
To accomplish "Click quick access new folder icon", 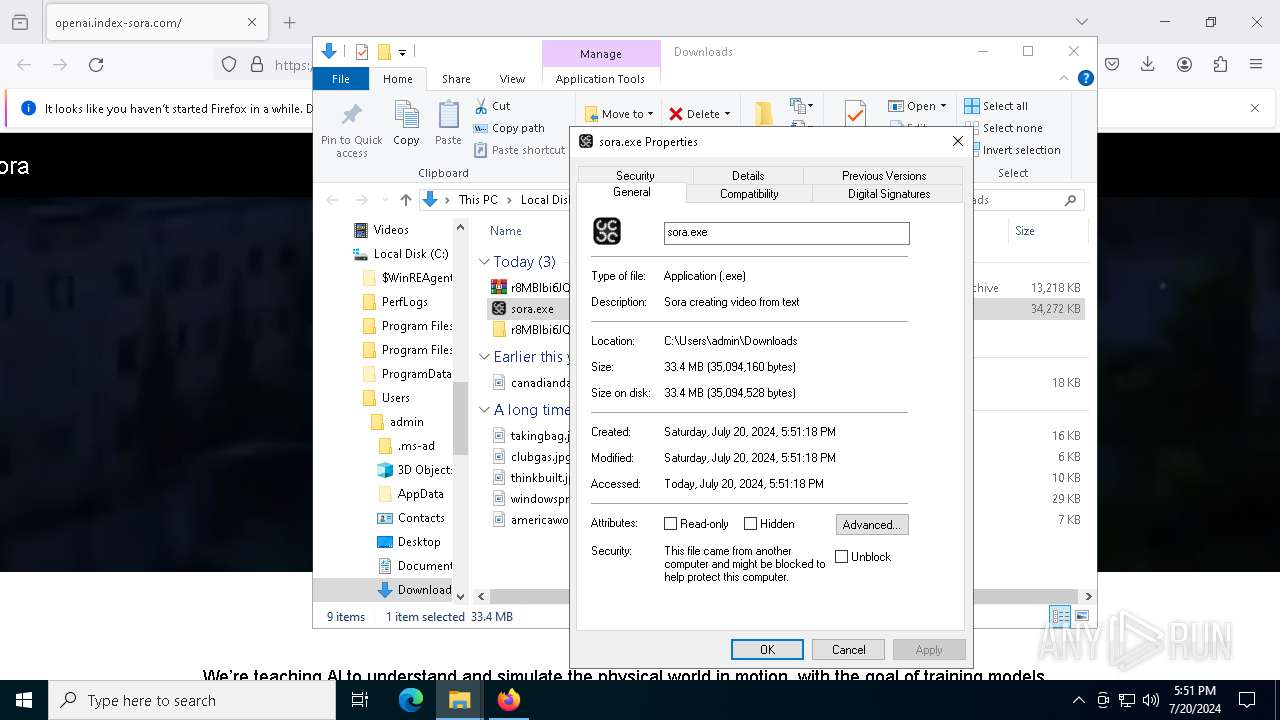I will tap(383, 52).
